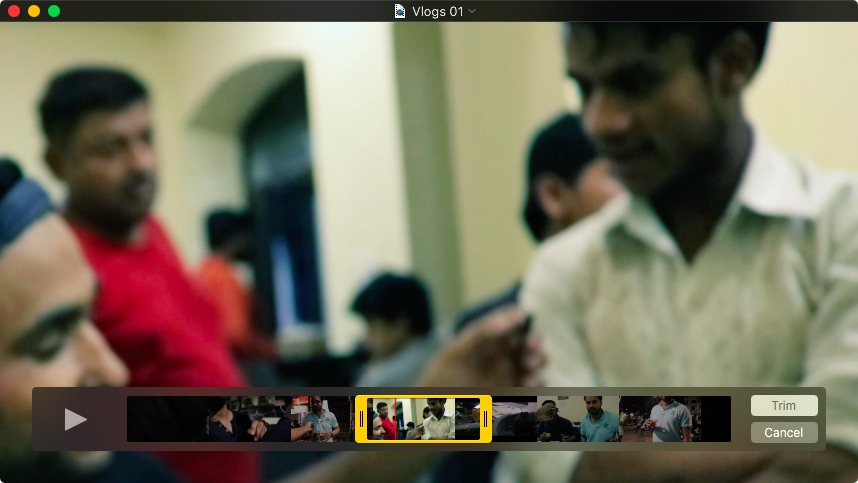Click the dark first frame of the timeline

[167, 419]
